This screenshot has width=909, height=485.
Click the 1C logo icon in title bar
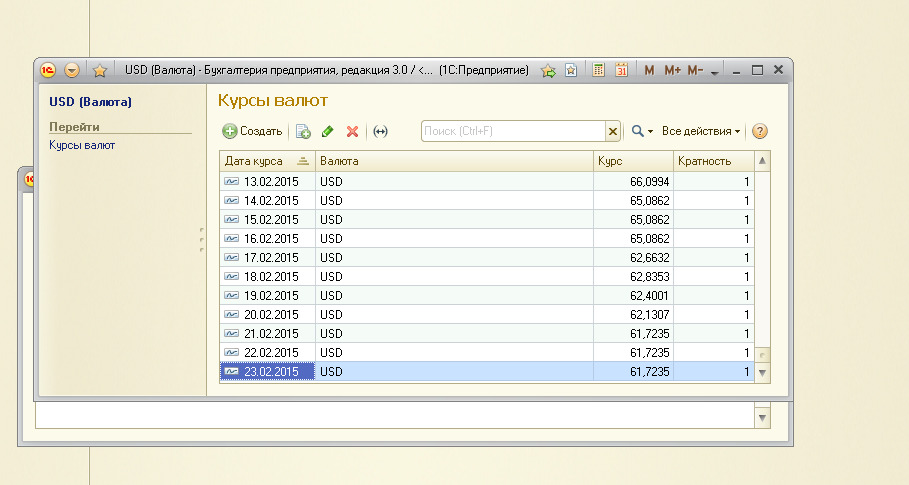[x=48, y=70]
